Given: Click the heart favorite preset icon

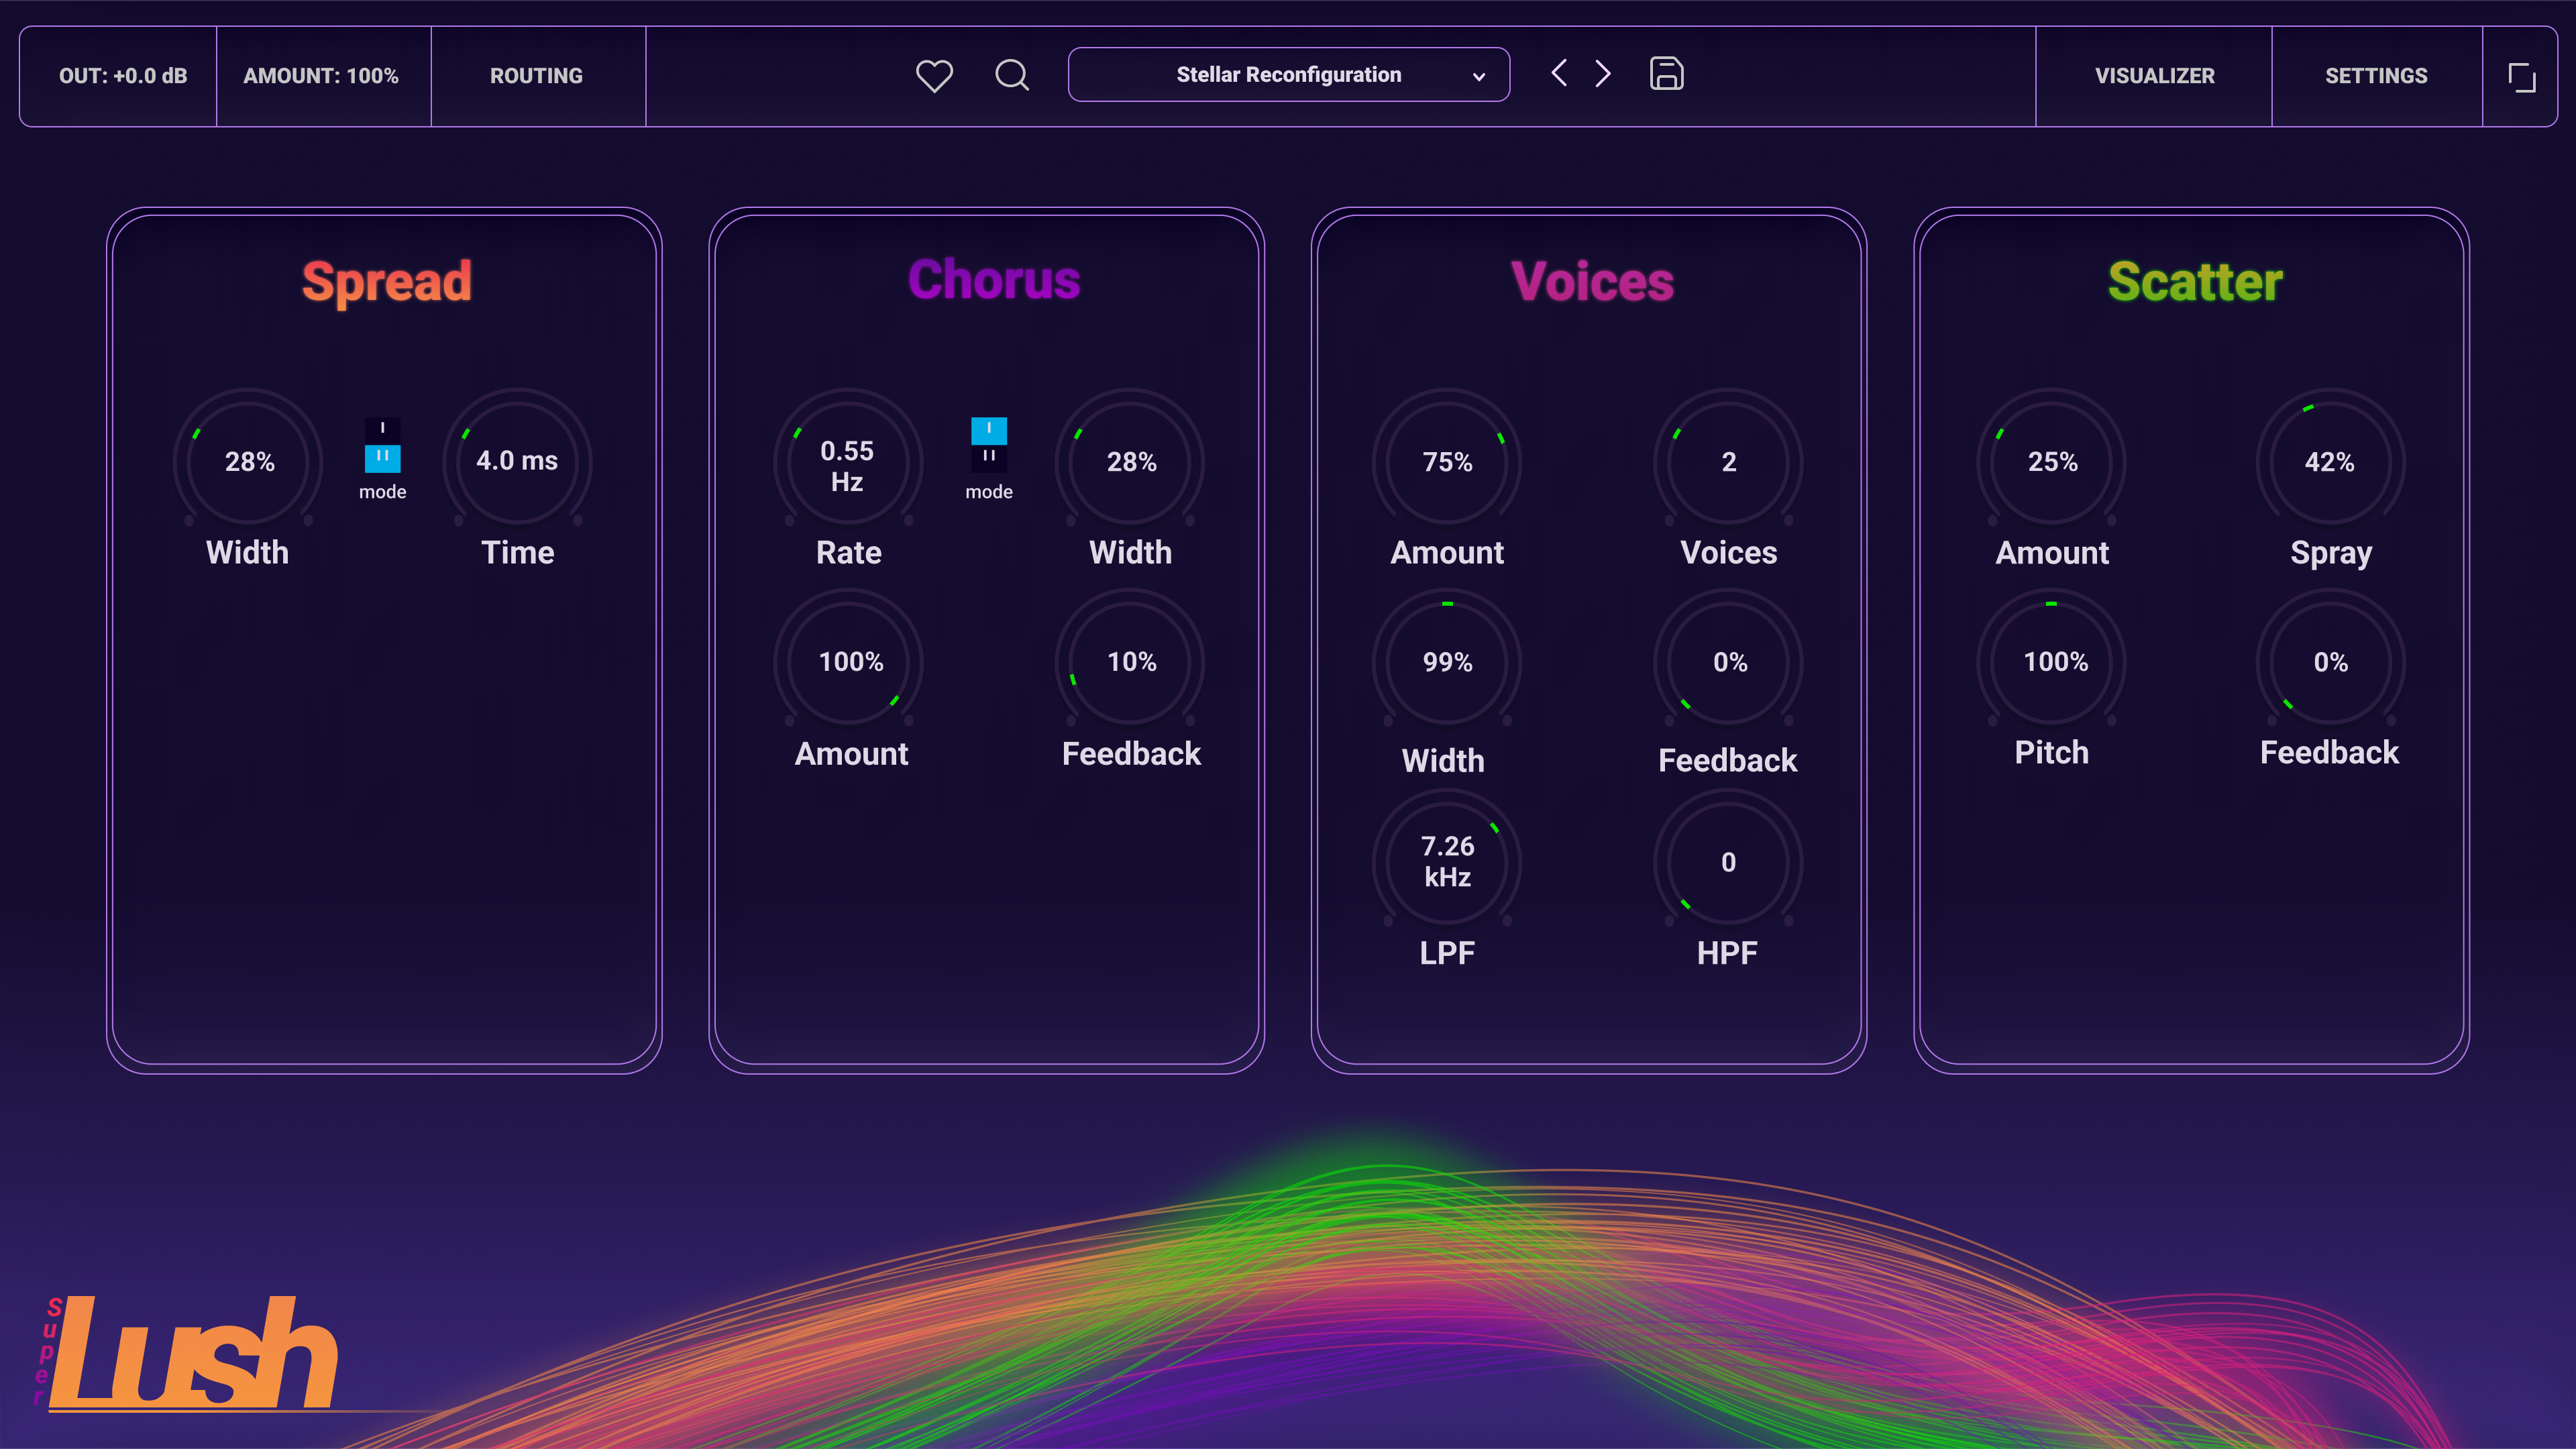Looking at the screenshot, I should pyautogui.click(x=934, y=76).
